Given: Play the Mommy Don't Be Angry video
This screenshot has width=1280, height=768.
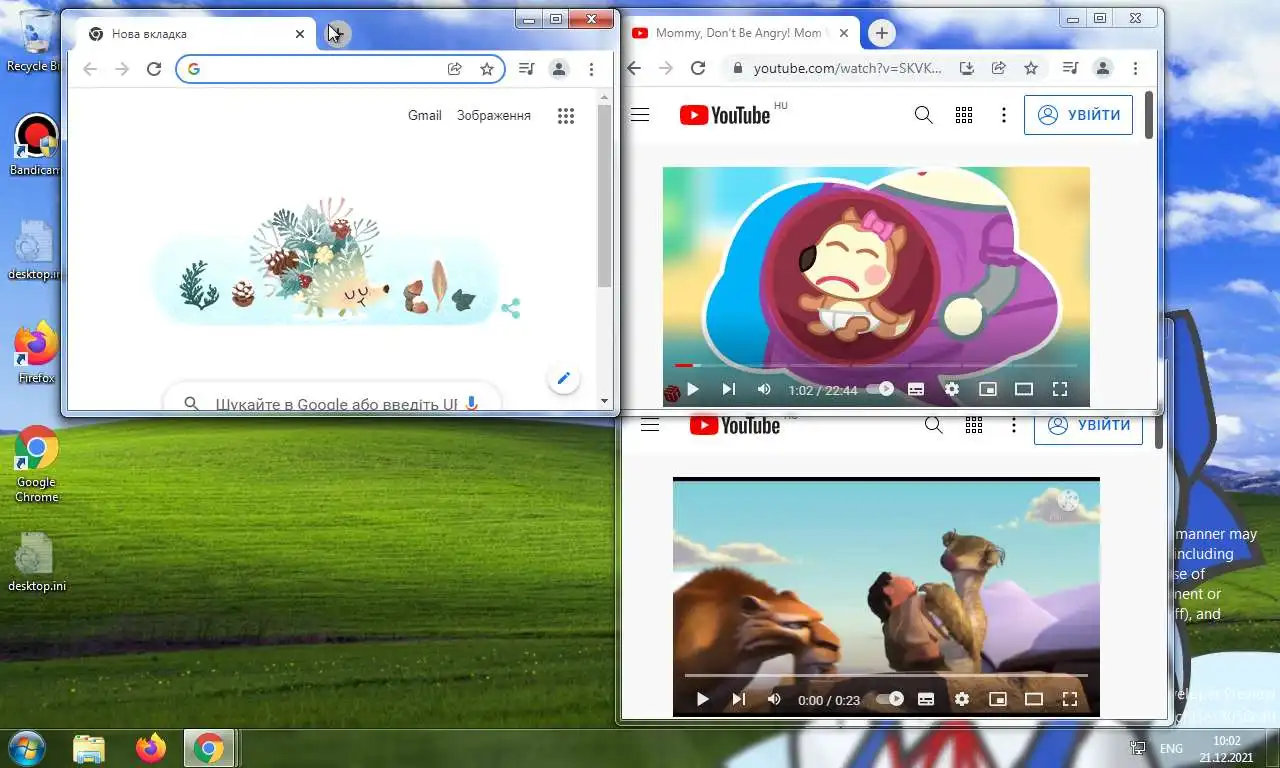Looking at the screenshot, I should click(692, 389).
